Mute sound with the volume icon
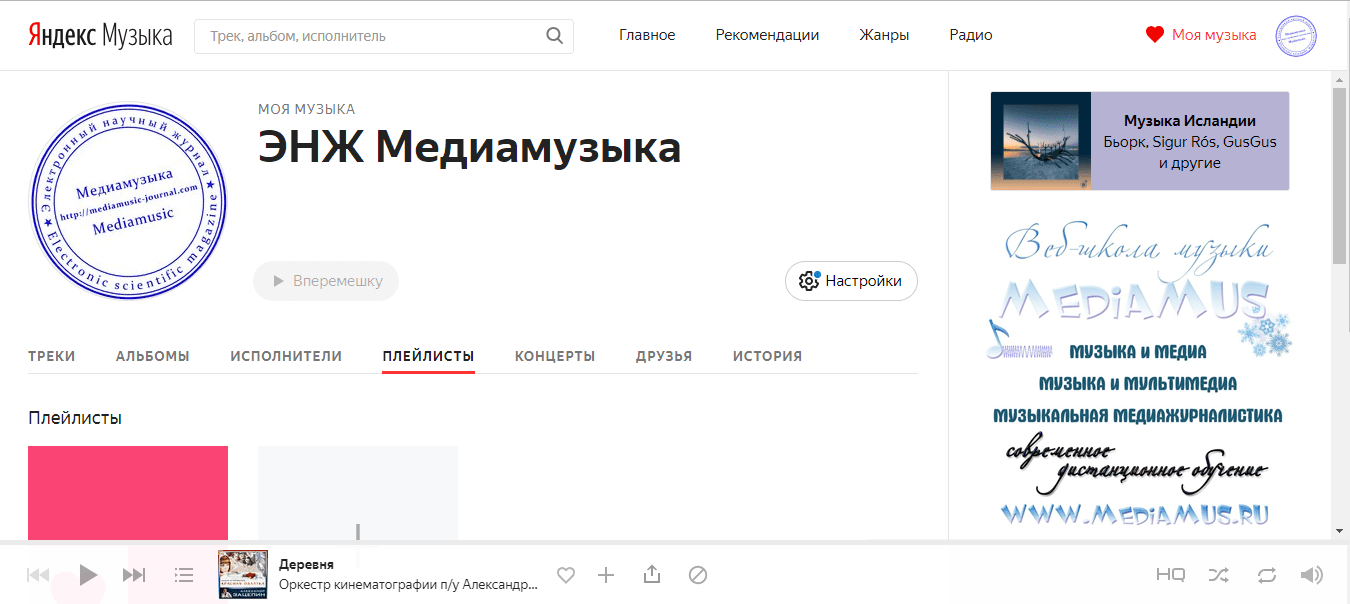1350x604 pixels. tap(1311, 575)
